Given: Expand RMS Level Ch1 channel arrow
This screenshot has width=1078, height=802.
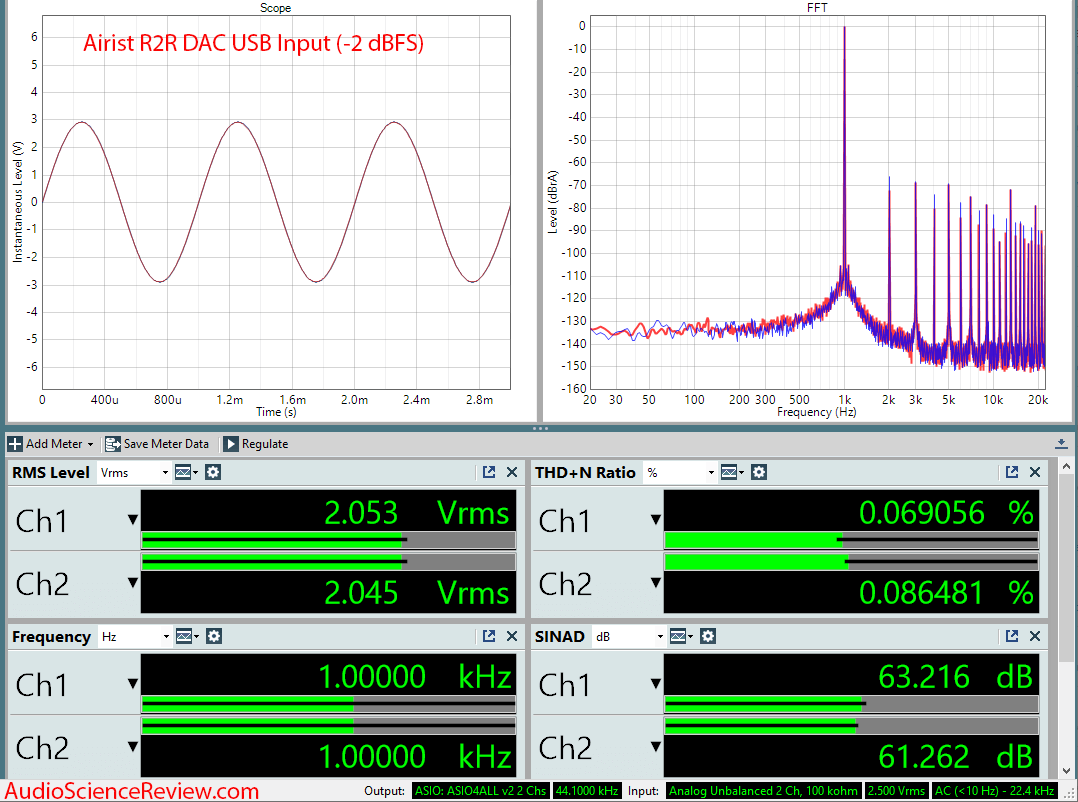Looking at the screenshot, I should coord(133,520).
